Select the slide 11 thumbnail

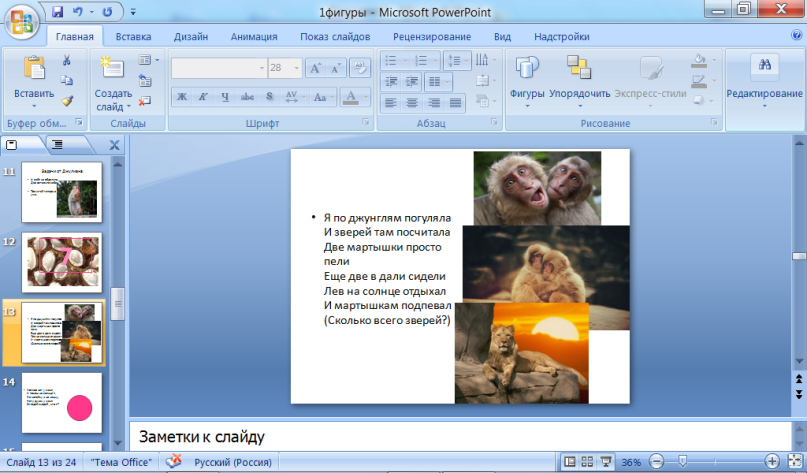62,192
